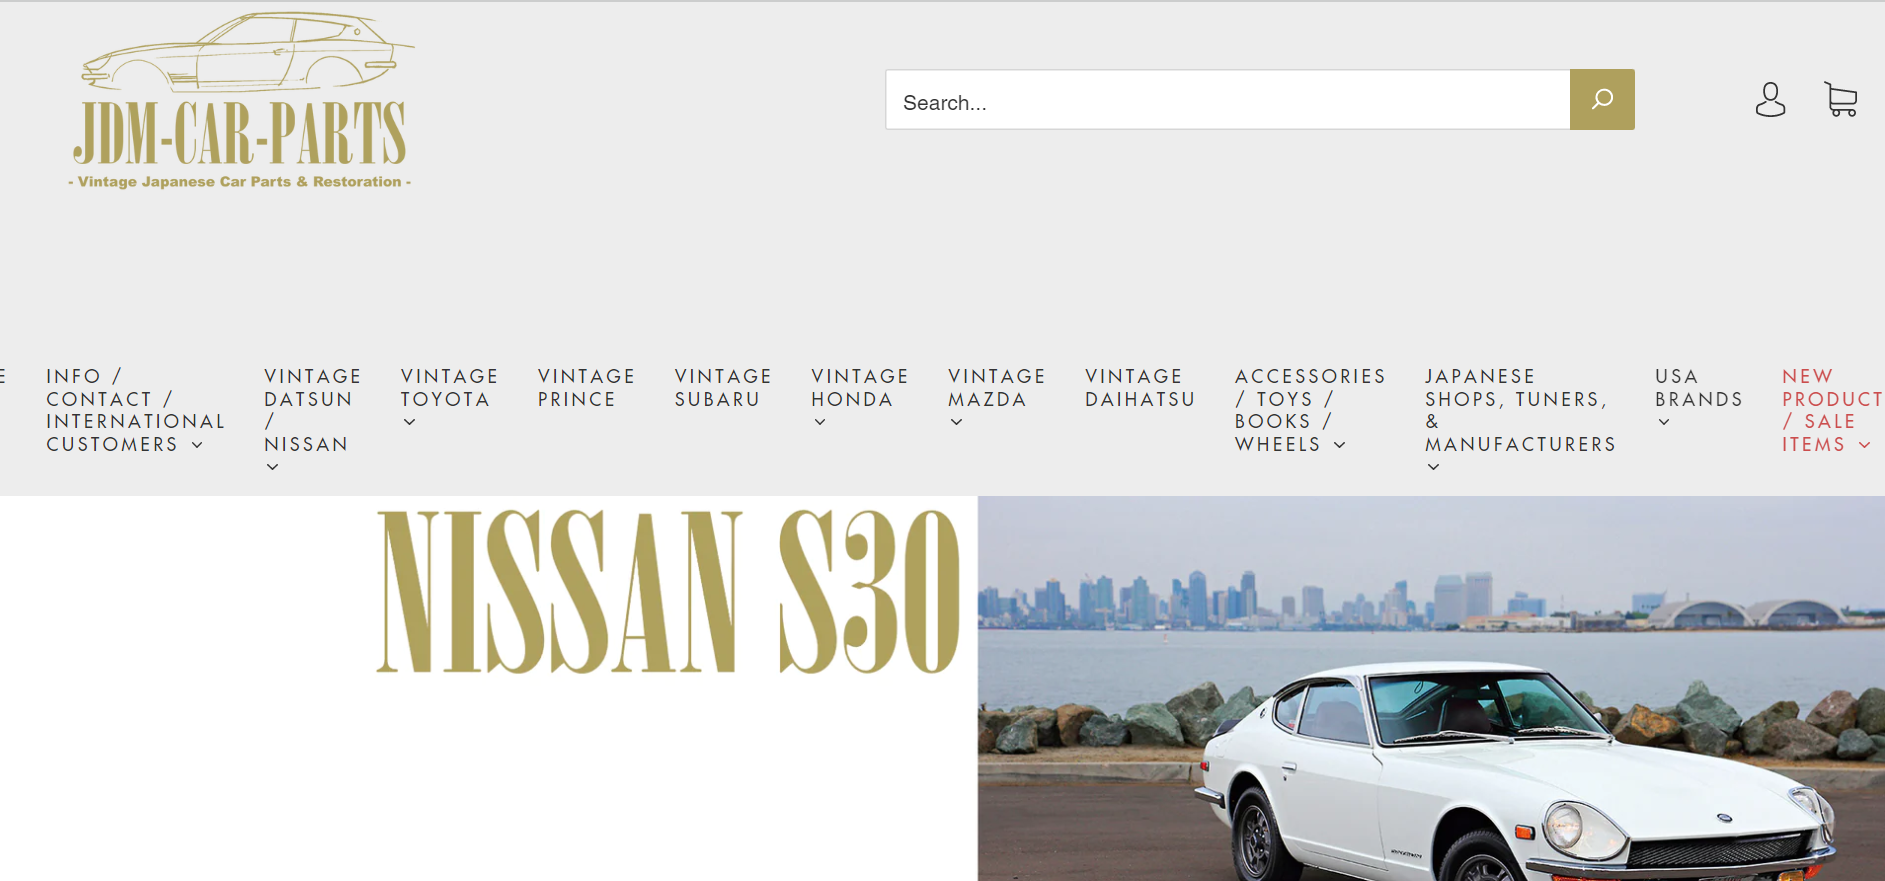Expand the USA Brands chevron
Viewport: 1885px width, 881px height.
(x=1664, y=422)
